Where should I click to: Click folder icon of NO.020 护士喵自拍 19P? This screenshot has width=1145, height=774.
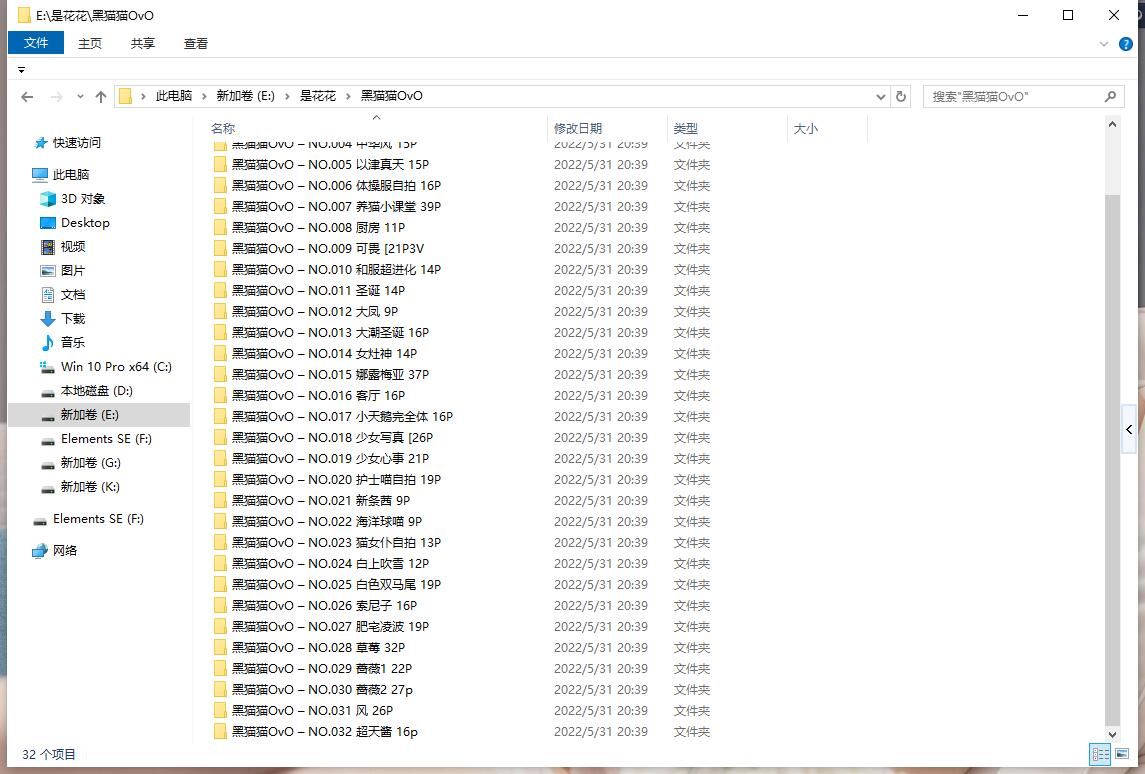tap(220, 480)
